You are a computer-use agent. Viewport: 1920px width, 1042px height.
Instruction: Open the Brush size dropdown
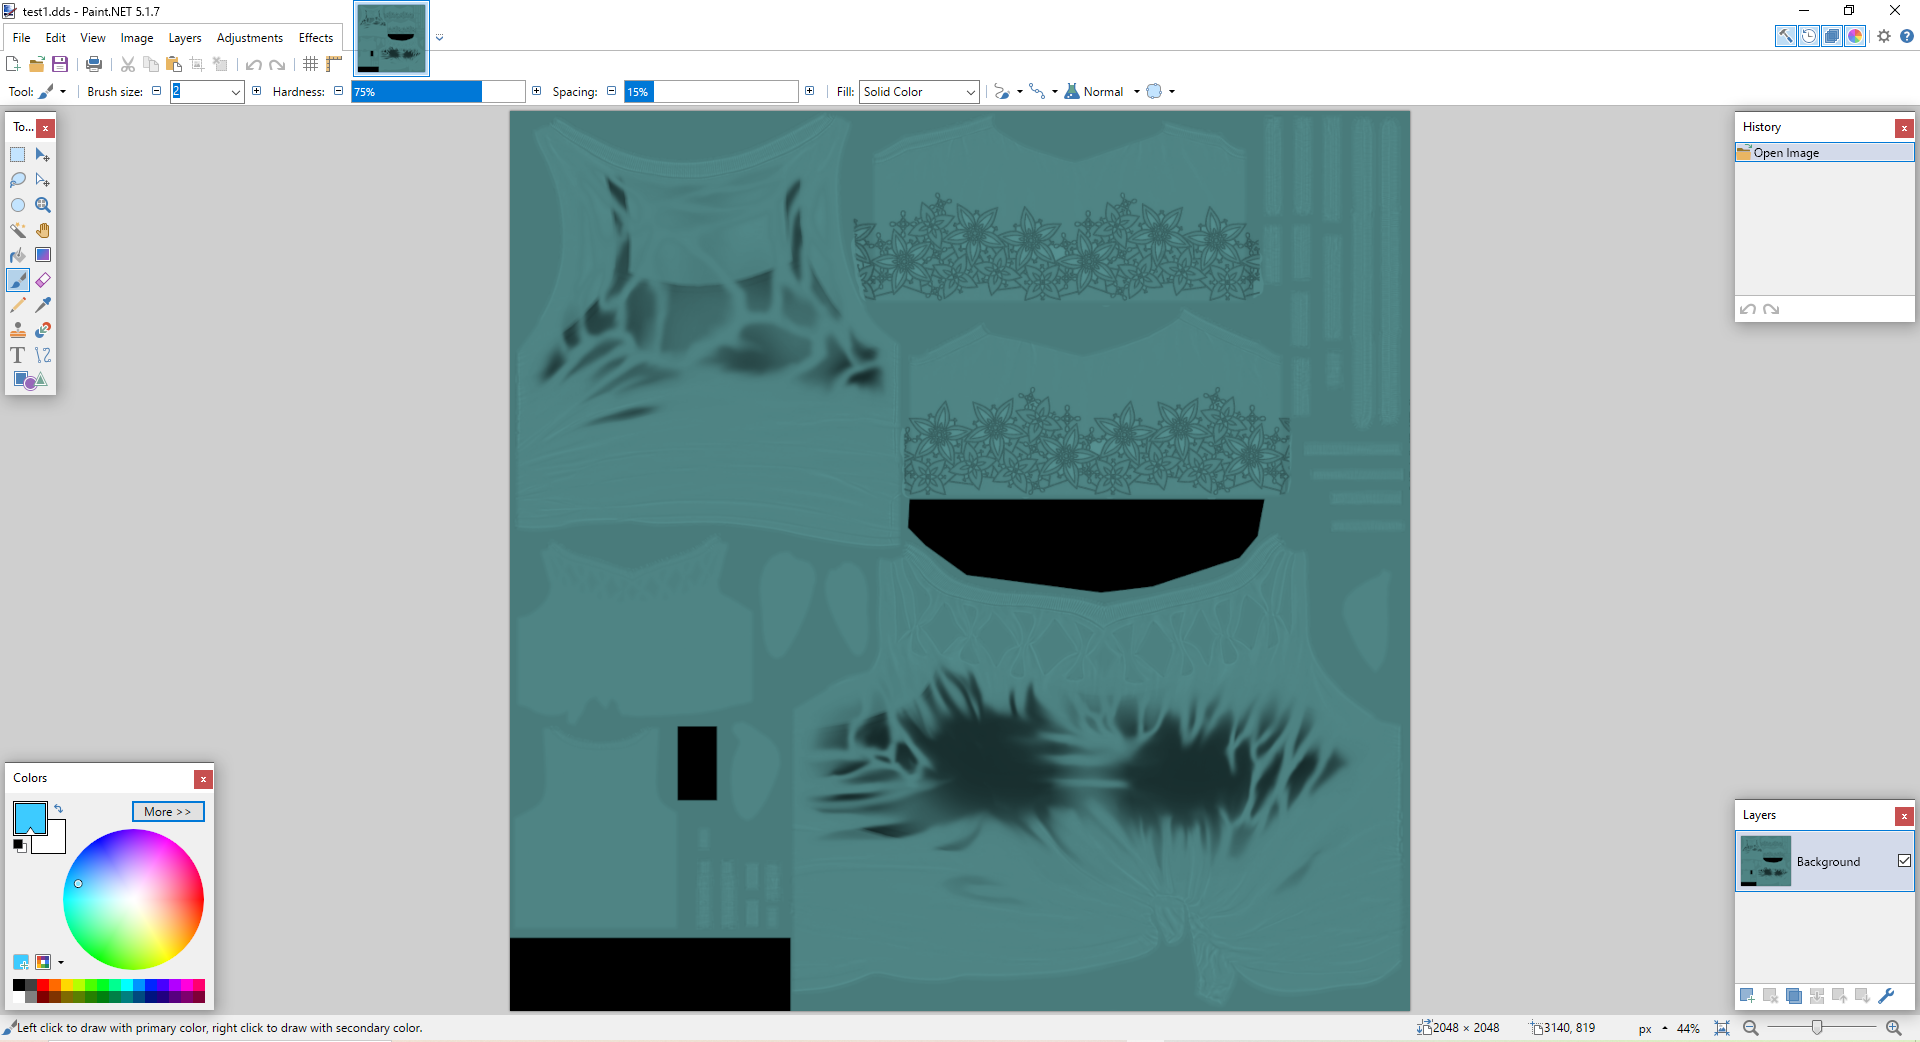236,92
